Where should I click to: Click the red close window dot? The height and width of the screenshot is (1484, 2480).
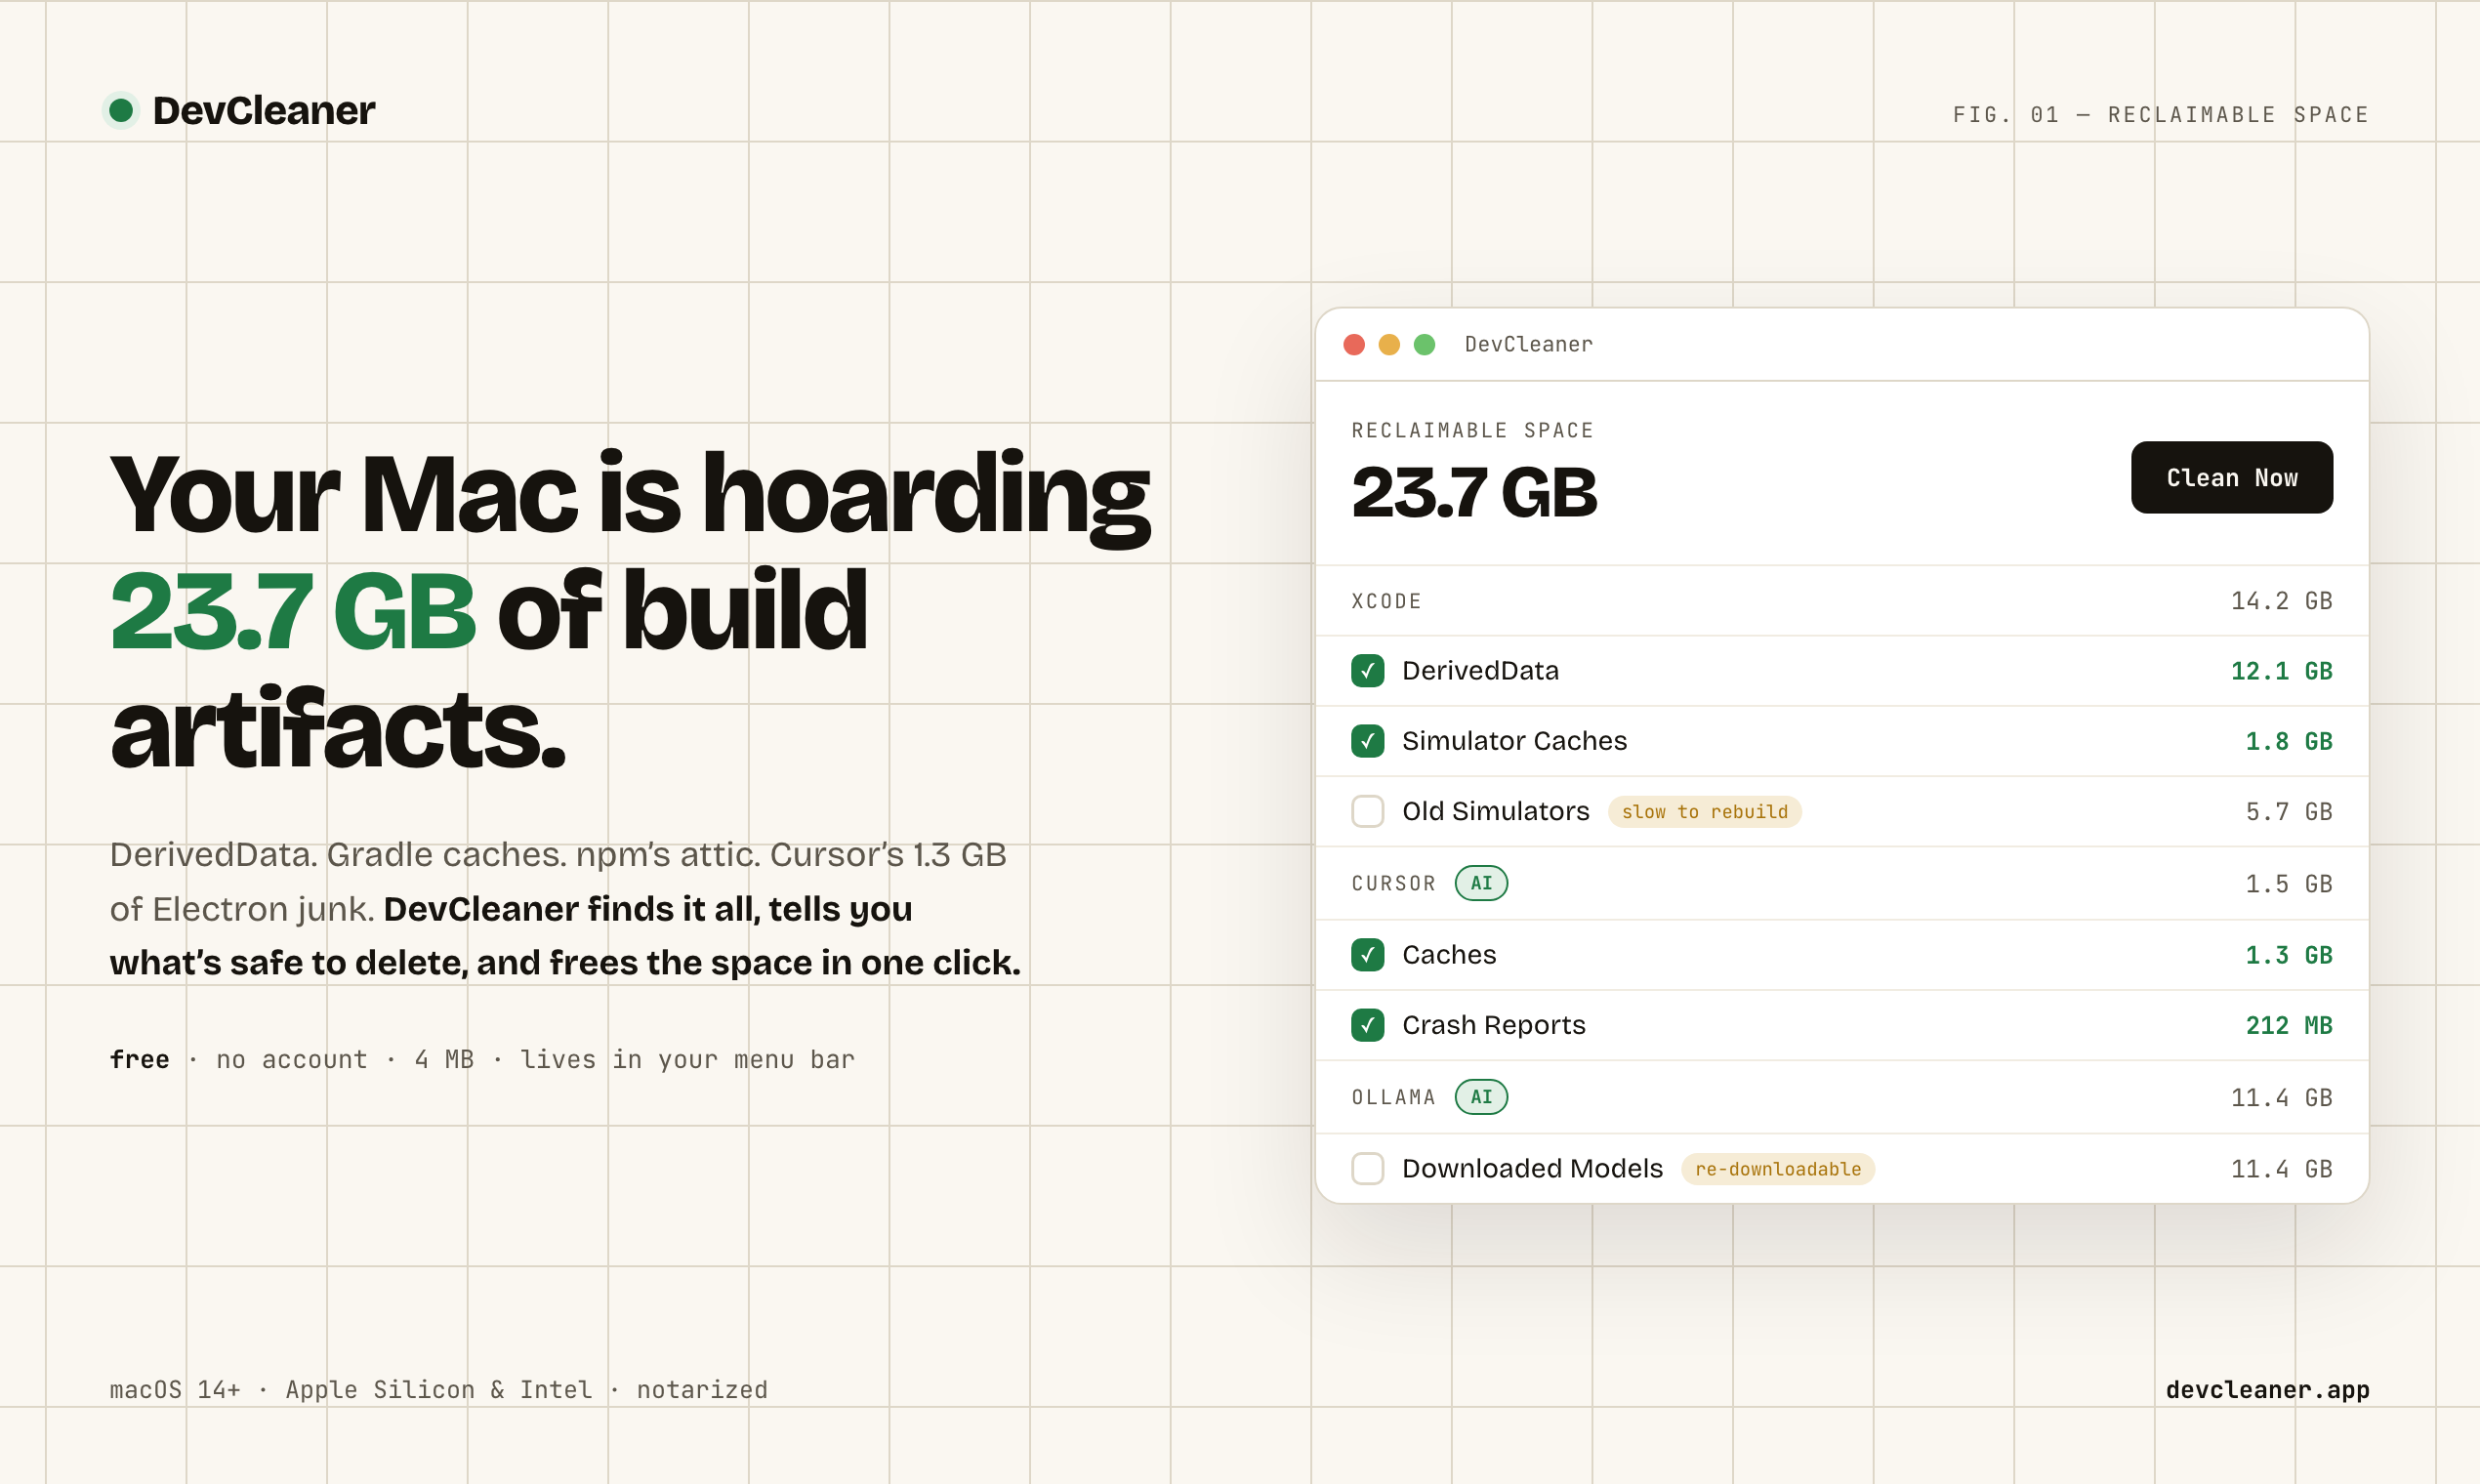[1354, 344]
